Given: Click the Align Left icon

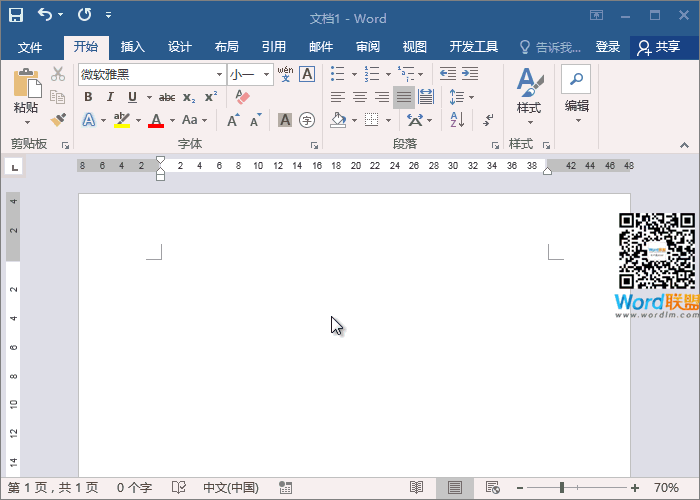Looking at the screenshot, I should tap(338, 97).
